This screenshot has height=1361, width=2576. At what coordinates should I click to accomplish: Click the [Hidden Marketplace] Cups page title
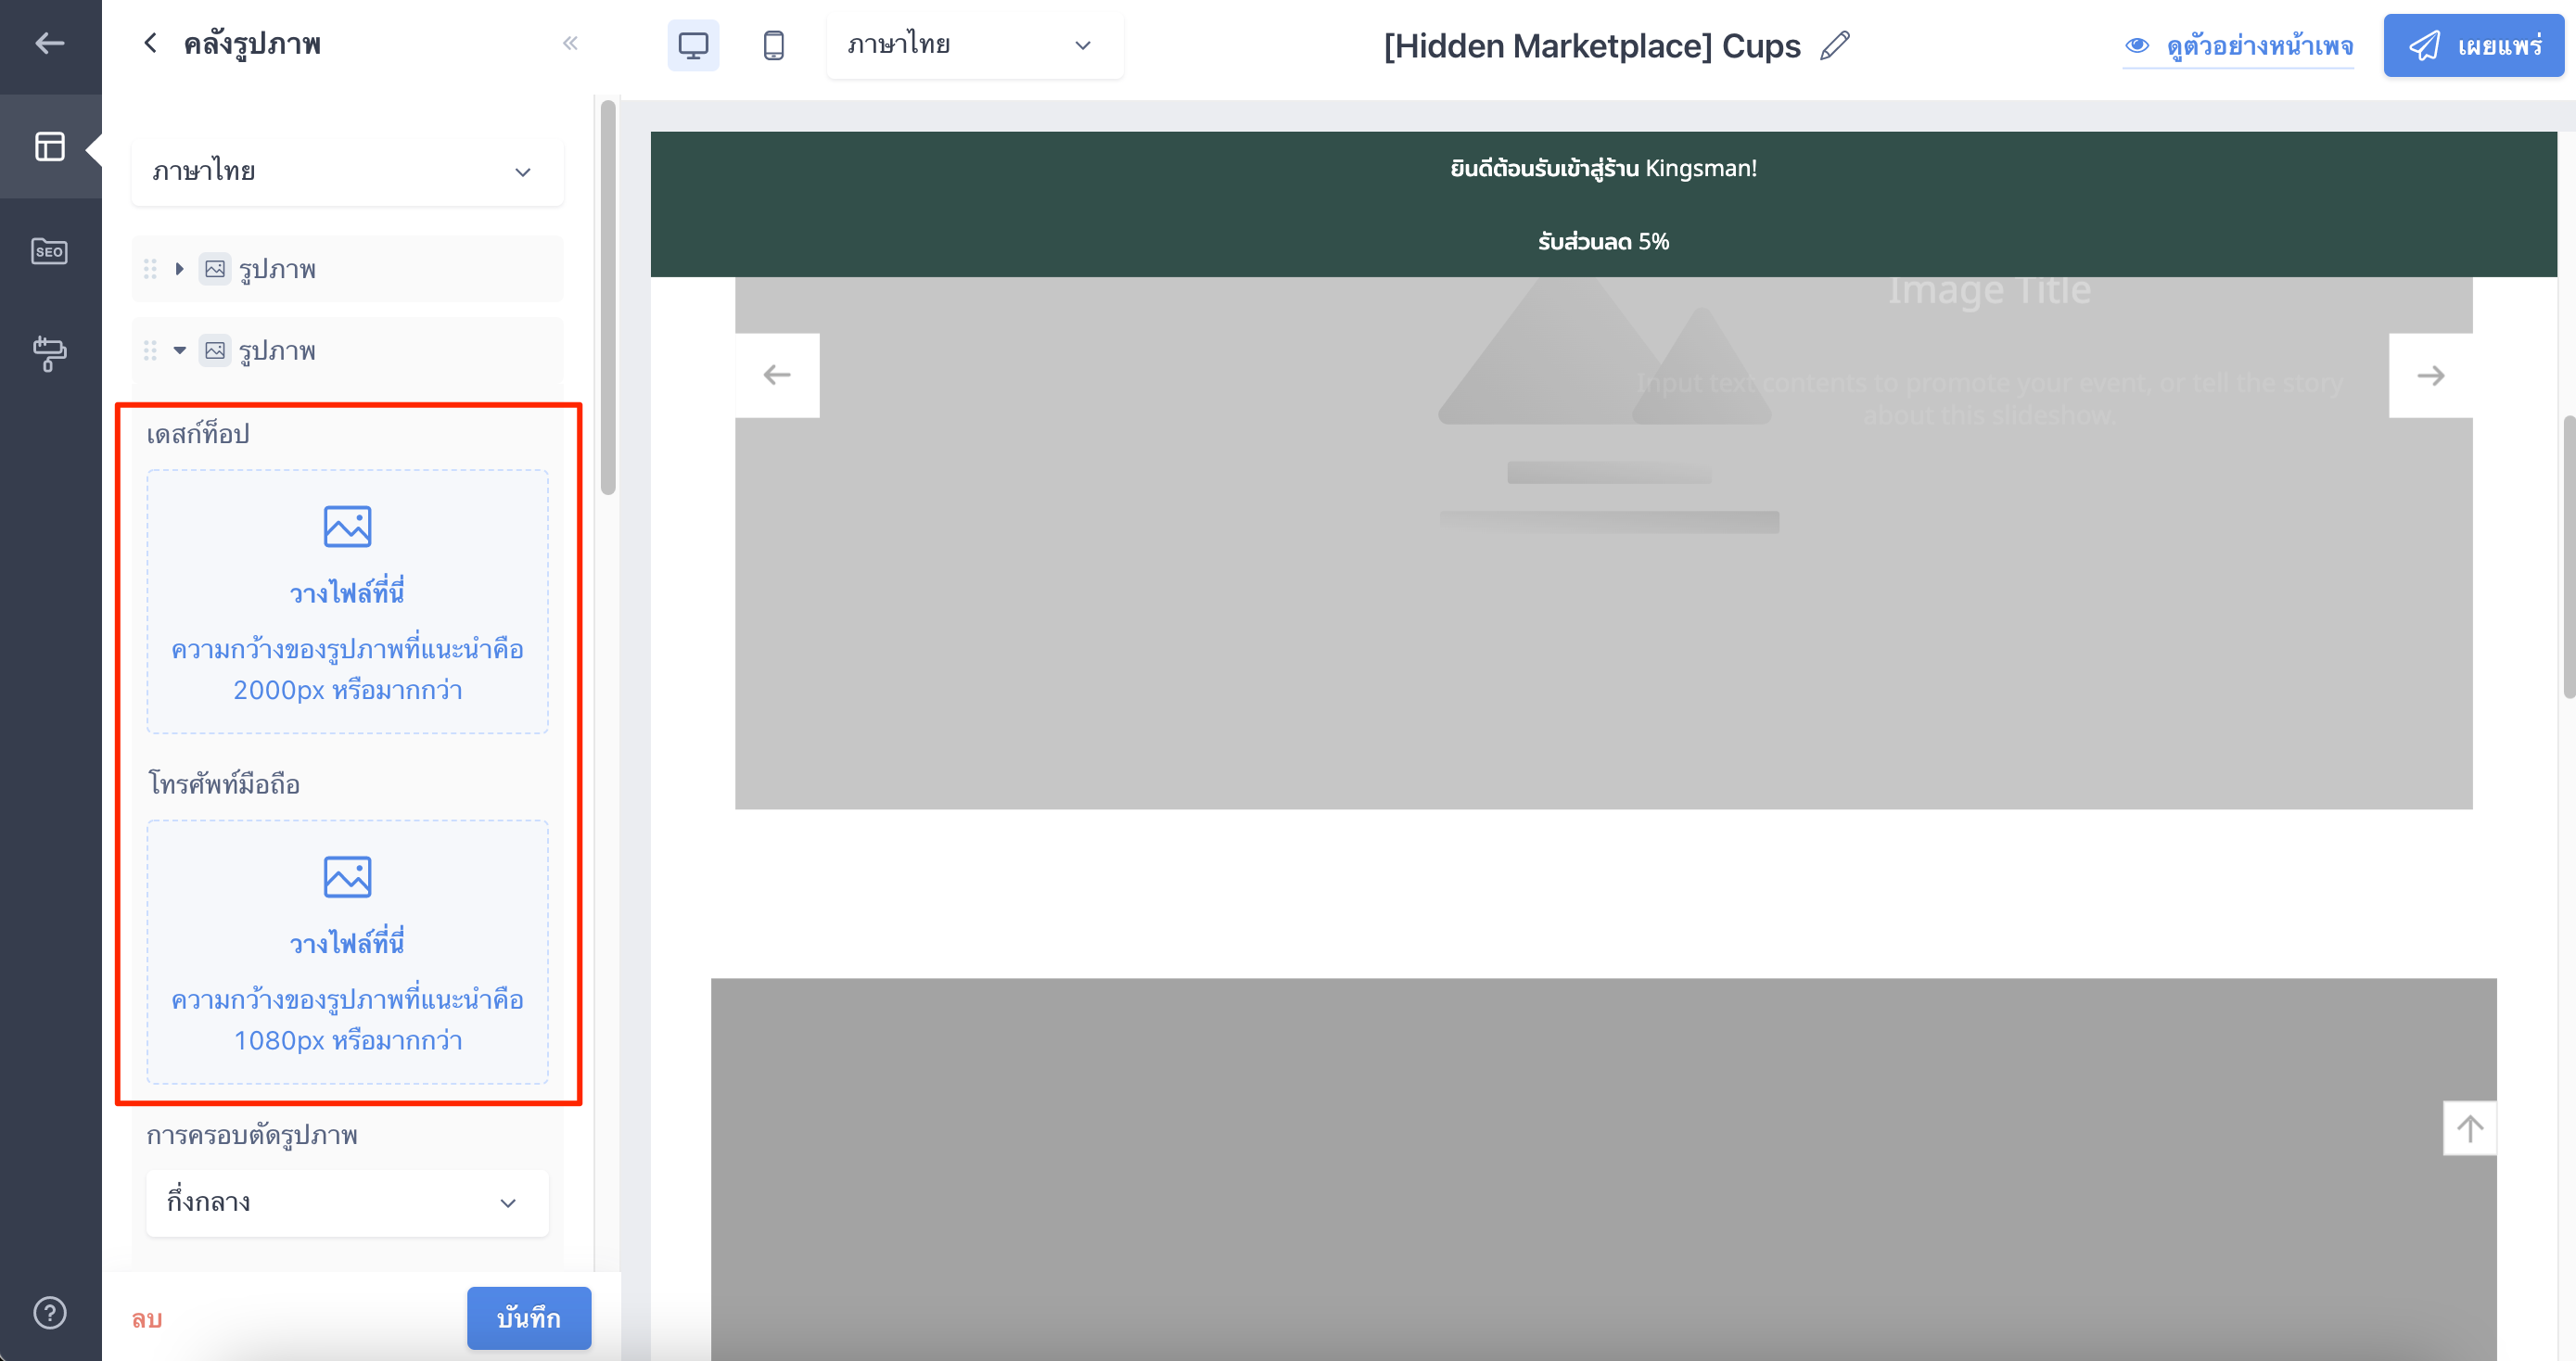click(1592, 46)
